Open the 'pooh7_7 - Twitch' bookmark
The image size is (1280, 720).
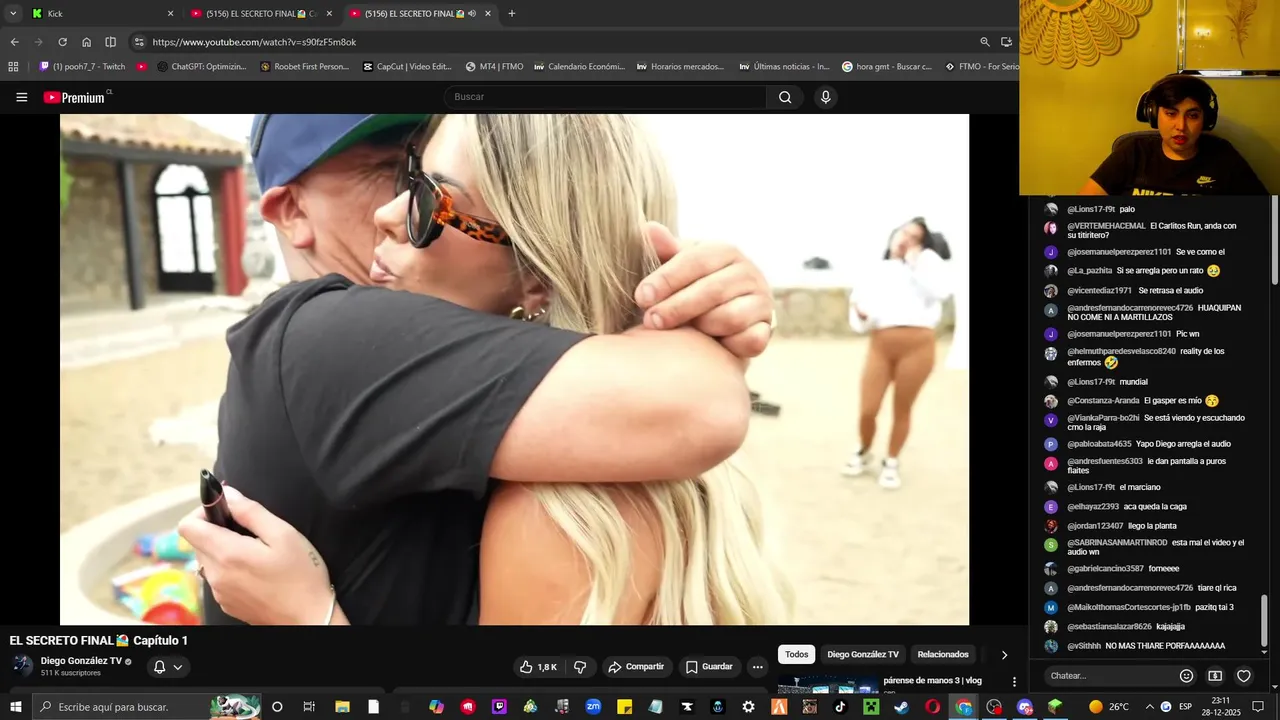pos(82,67)
